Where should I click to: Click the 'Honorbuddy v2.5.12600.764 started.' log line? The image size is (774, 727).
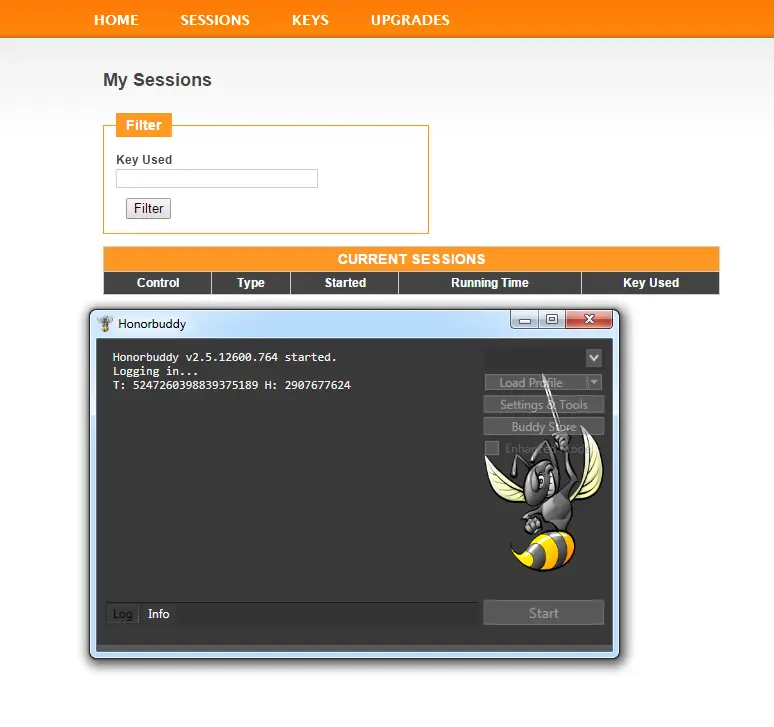click(x=225, y=357)
